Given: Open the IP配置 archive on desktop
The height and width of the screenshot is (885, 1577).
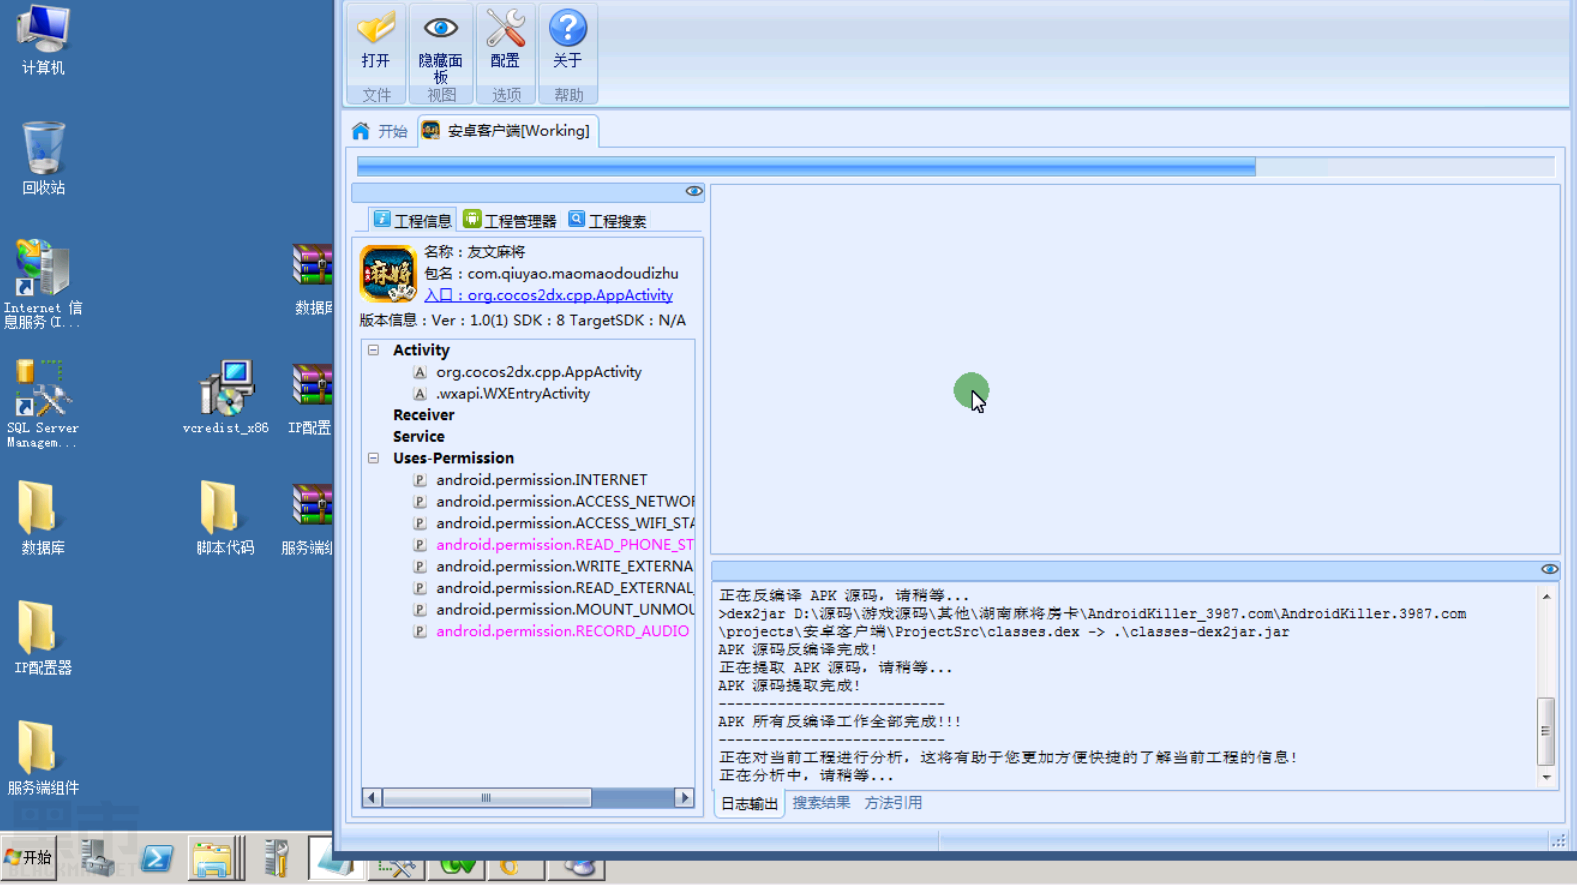Looking at the screenshot, I should coord(311,399).
